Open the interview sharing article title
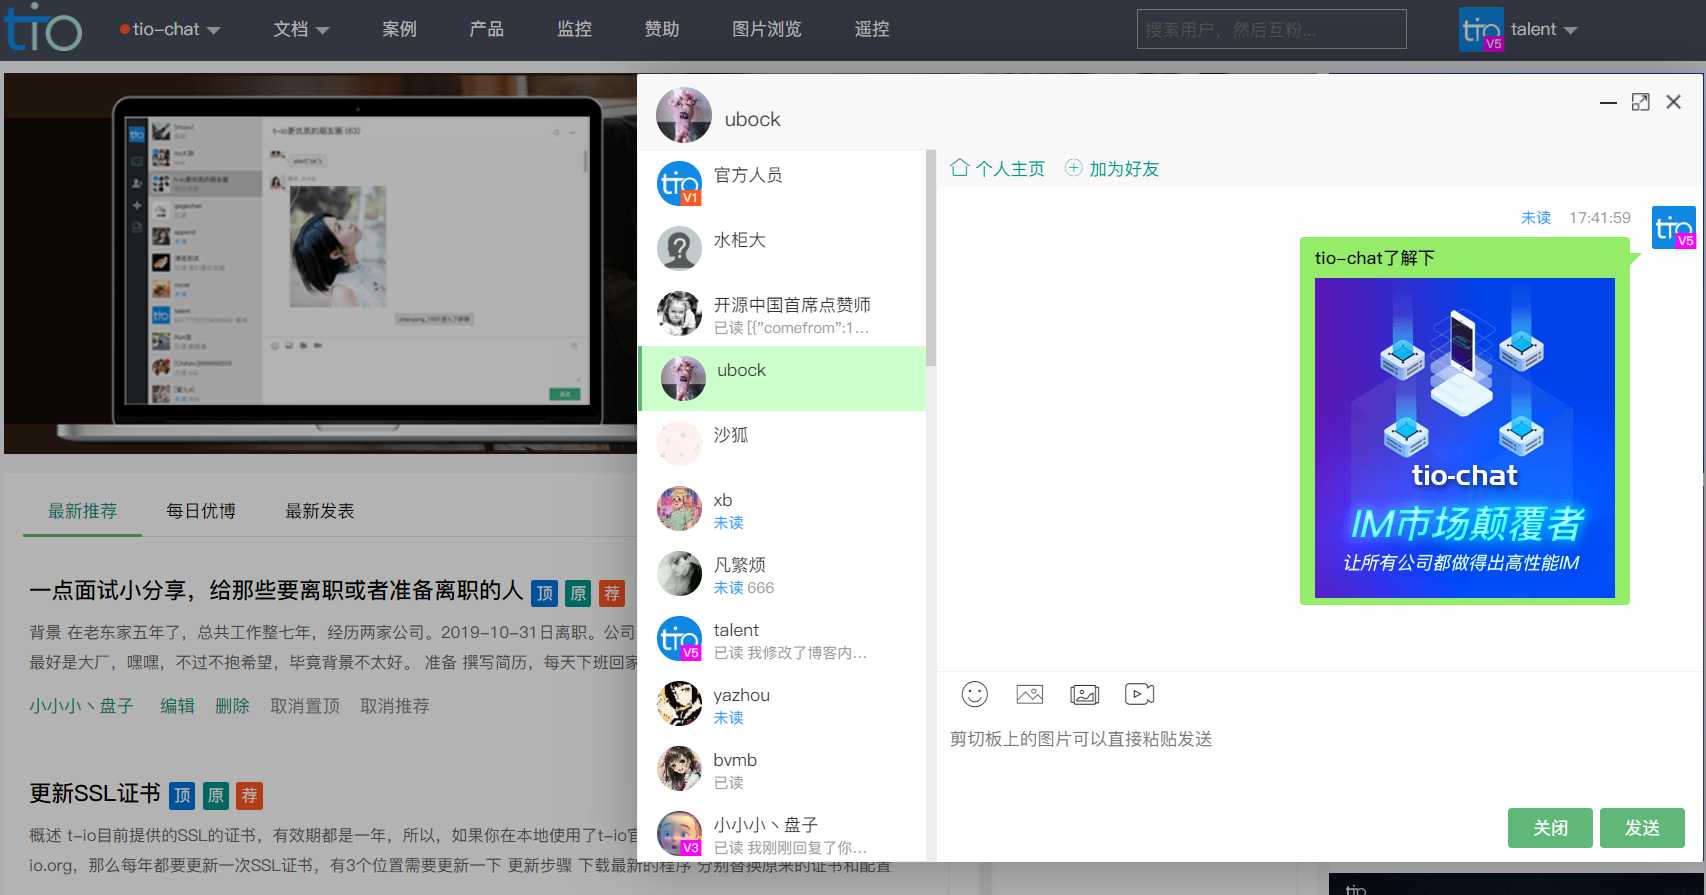 [x=276, y=591]
